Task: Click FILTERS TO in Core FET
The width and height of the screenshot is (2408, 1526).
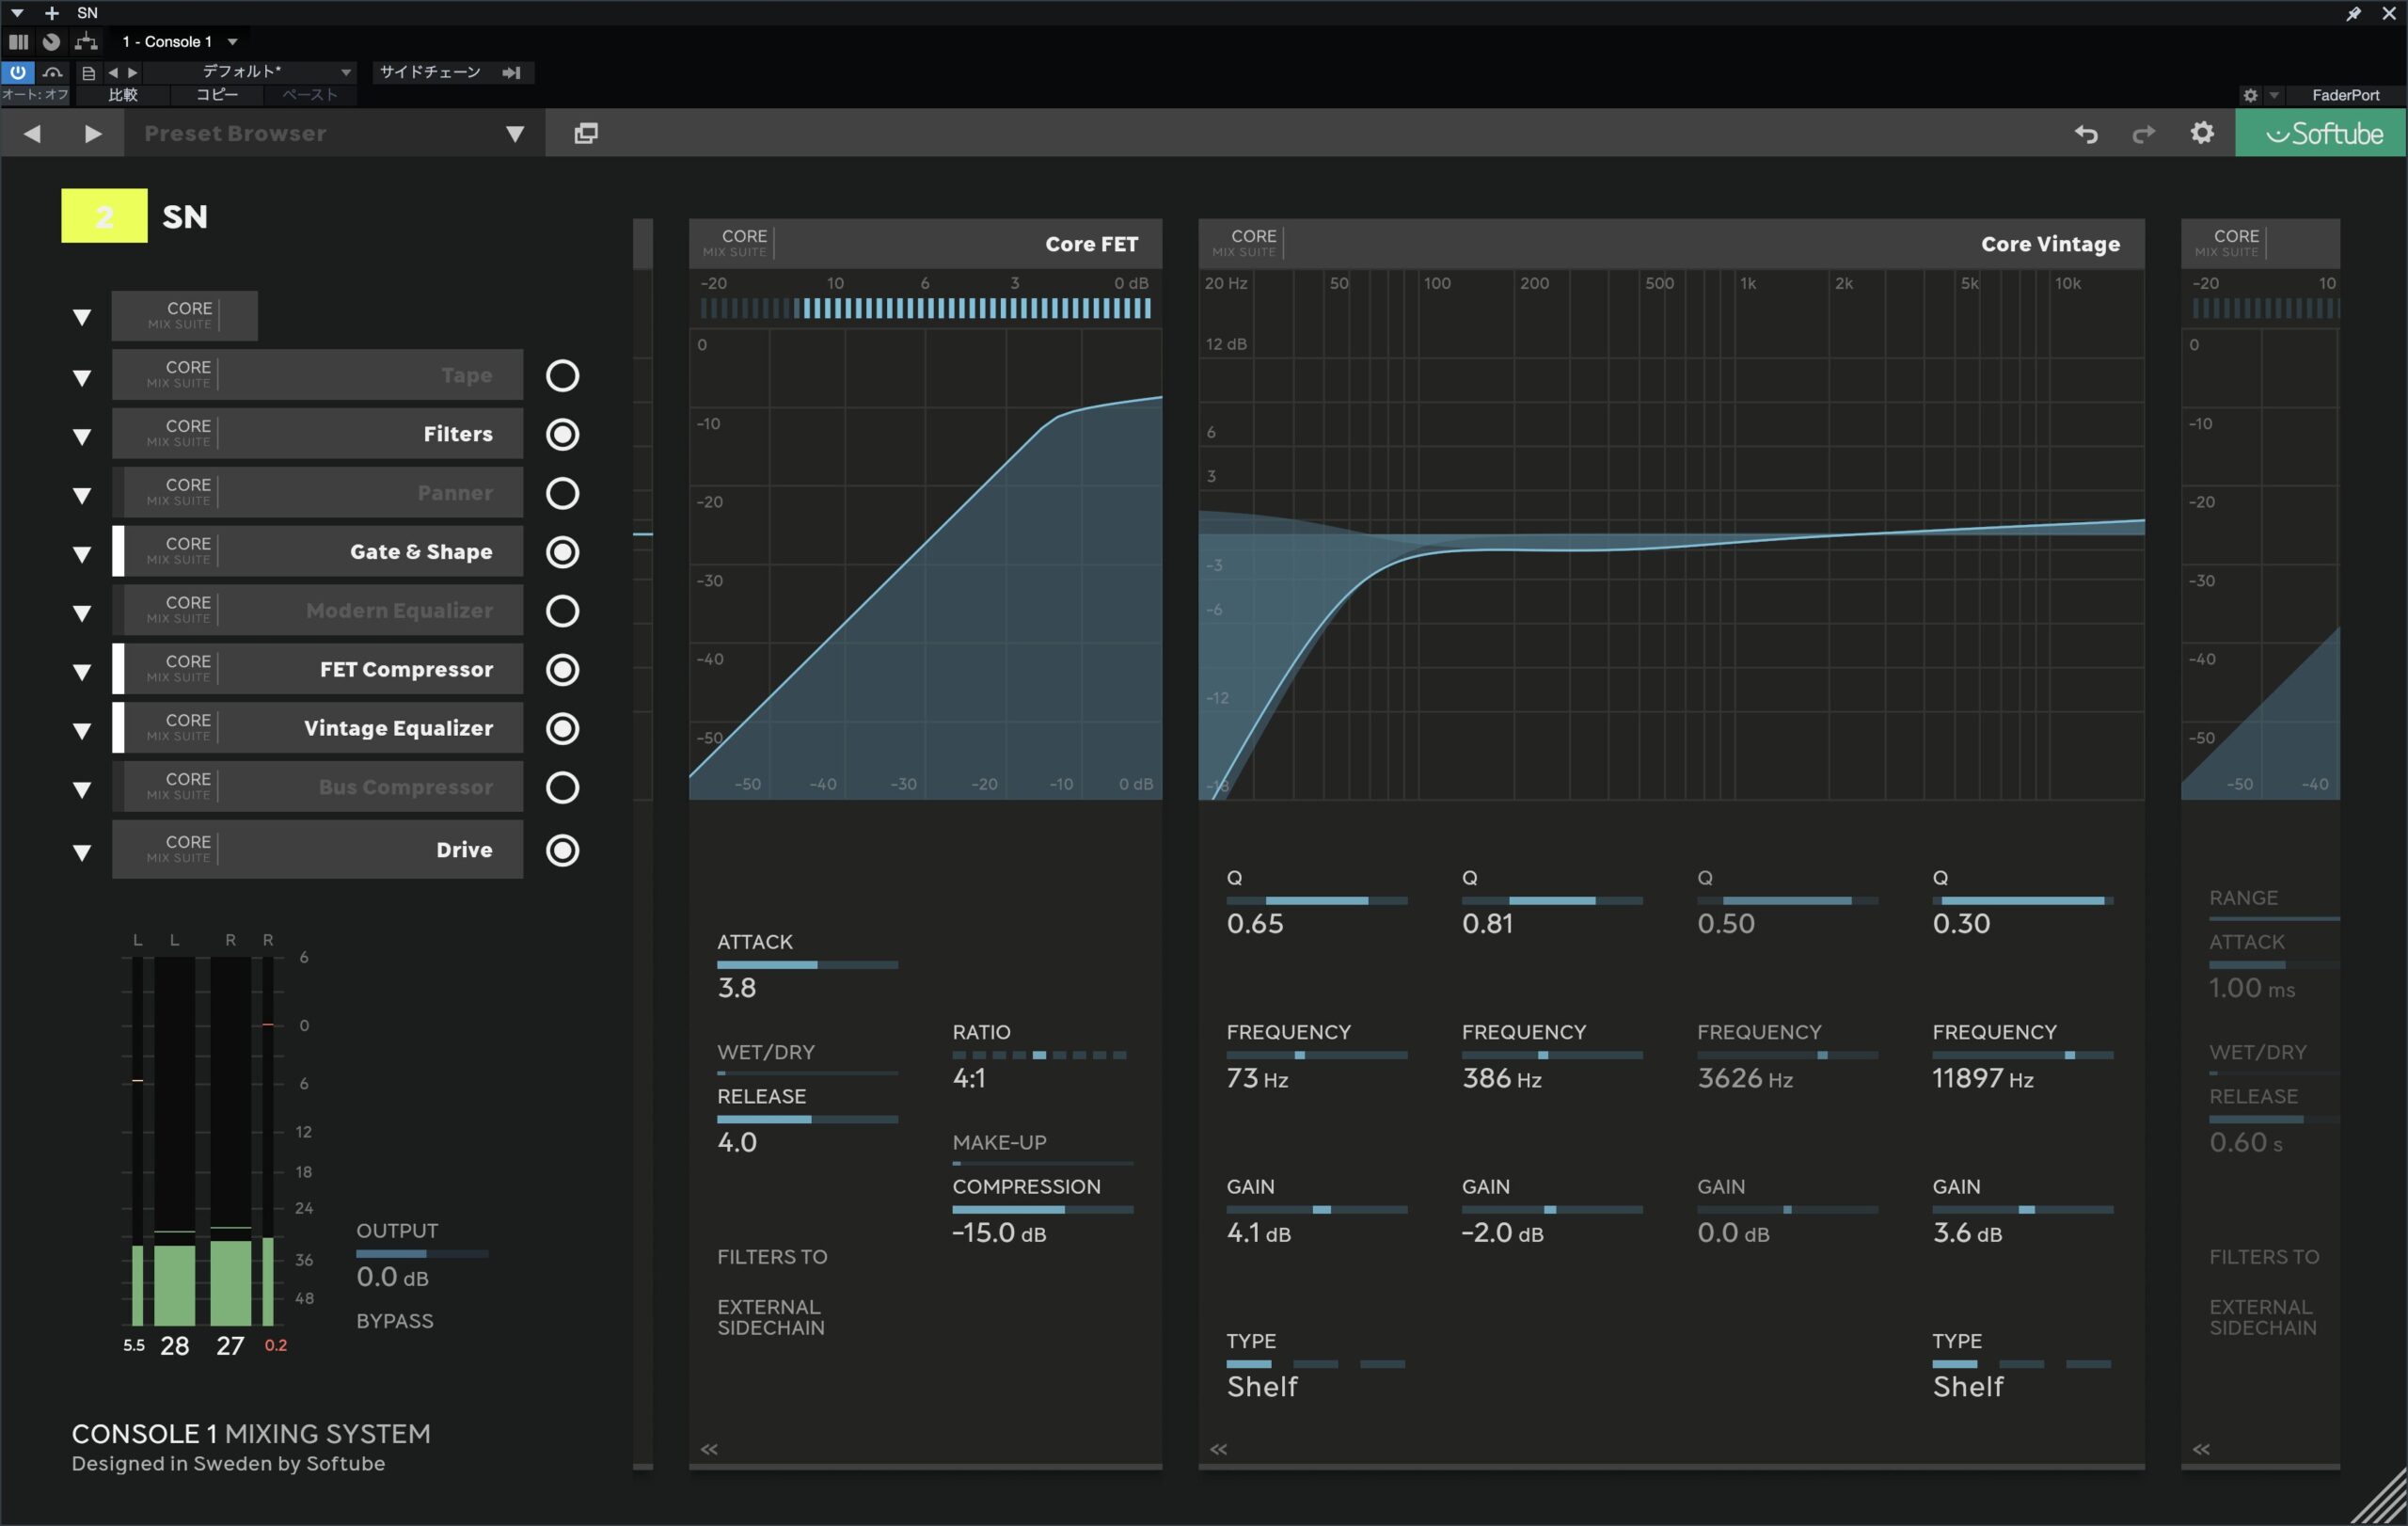Action: click(772, 1257)
